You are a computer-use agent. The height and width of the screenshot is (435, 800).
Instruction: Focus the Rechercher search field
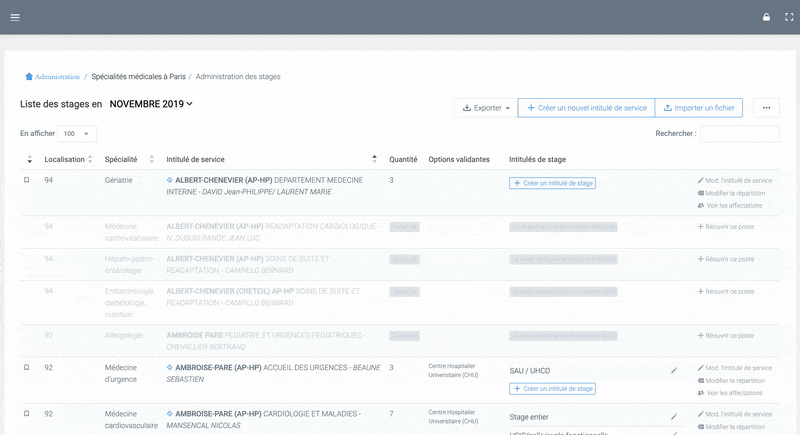point(739,133)
